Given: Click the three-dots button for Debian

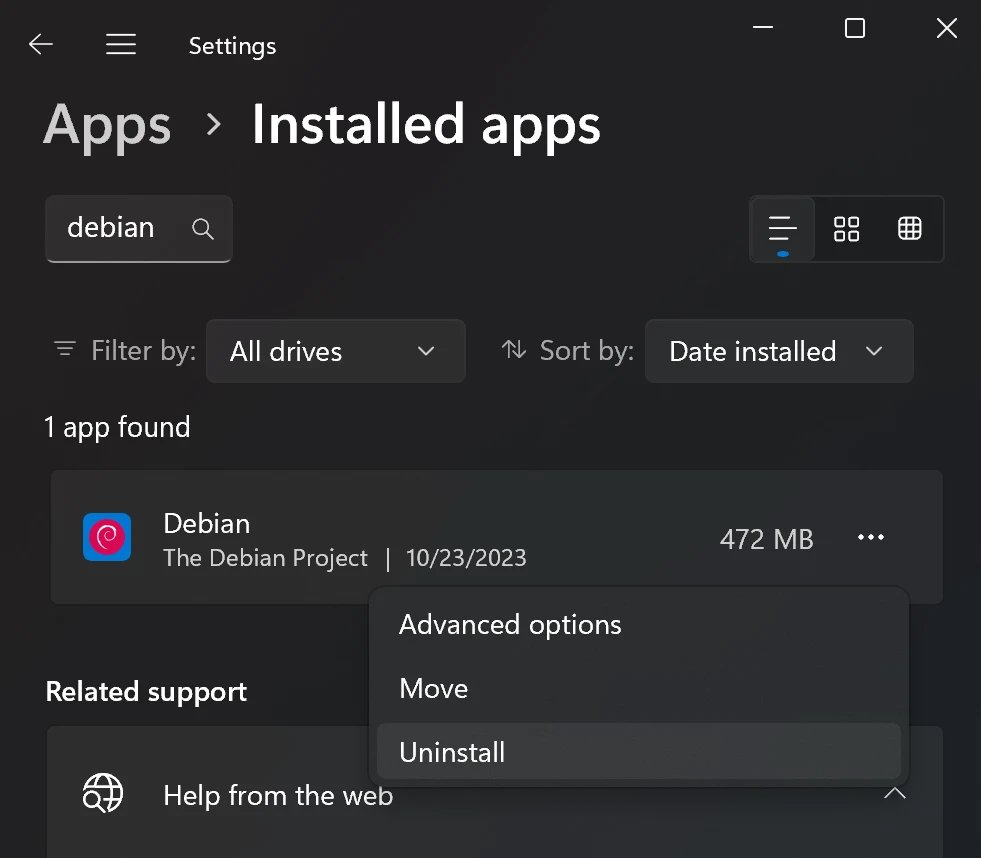Looking at the screenshot, I should tap(870, 538).
